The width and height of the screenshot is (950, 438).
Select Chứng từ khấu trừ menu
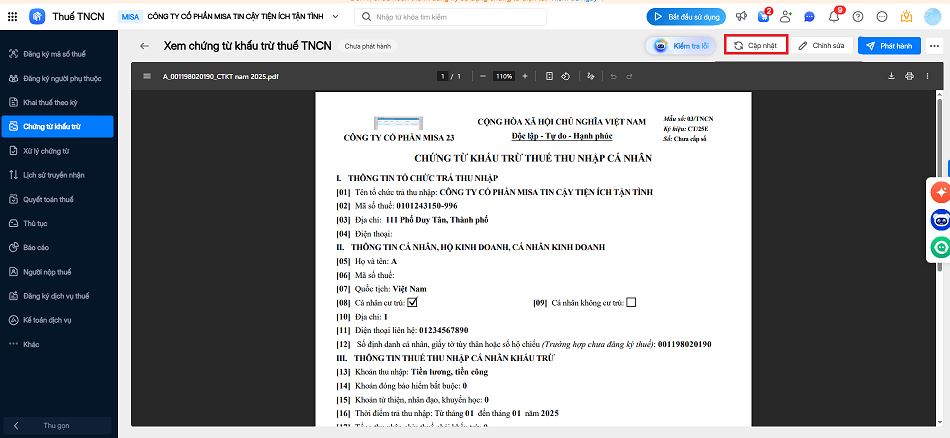tap(57, 127)
